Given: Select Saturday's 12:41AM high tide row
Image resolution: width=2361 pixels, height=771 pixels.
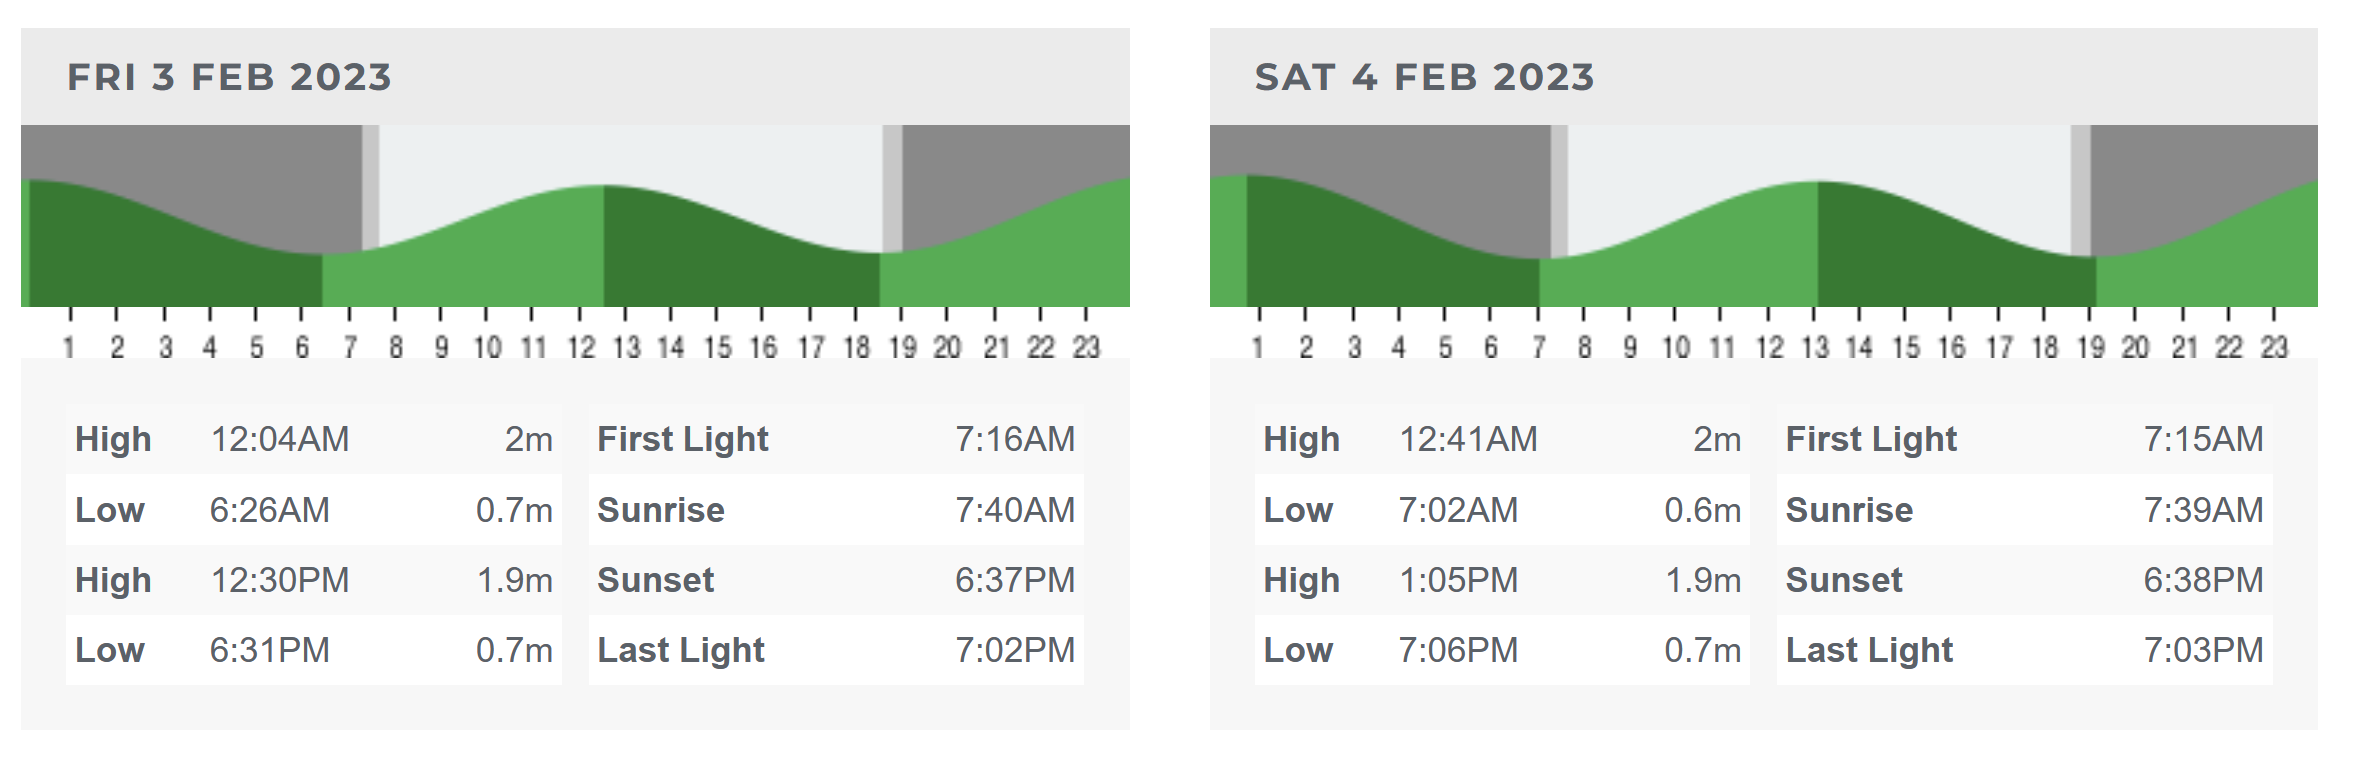Looking at the screenshot, I should (1501, 439).
